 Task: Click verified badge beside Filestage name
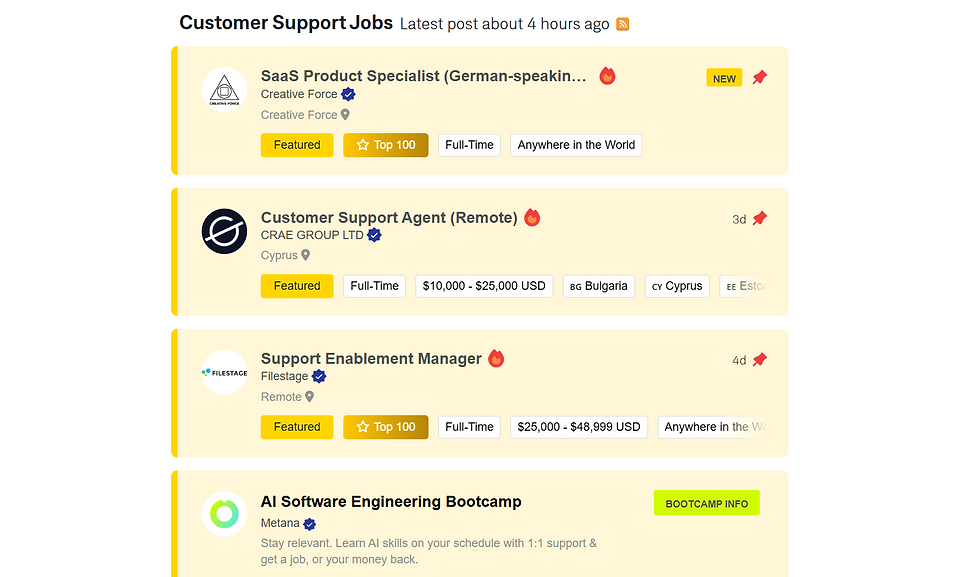click(319, 376)
